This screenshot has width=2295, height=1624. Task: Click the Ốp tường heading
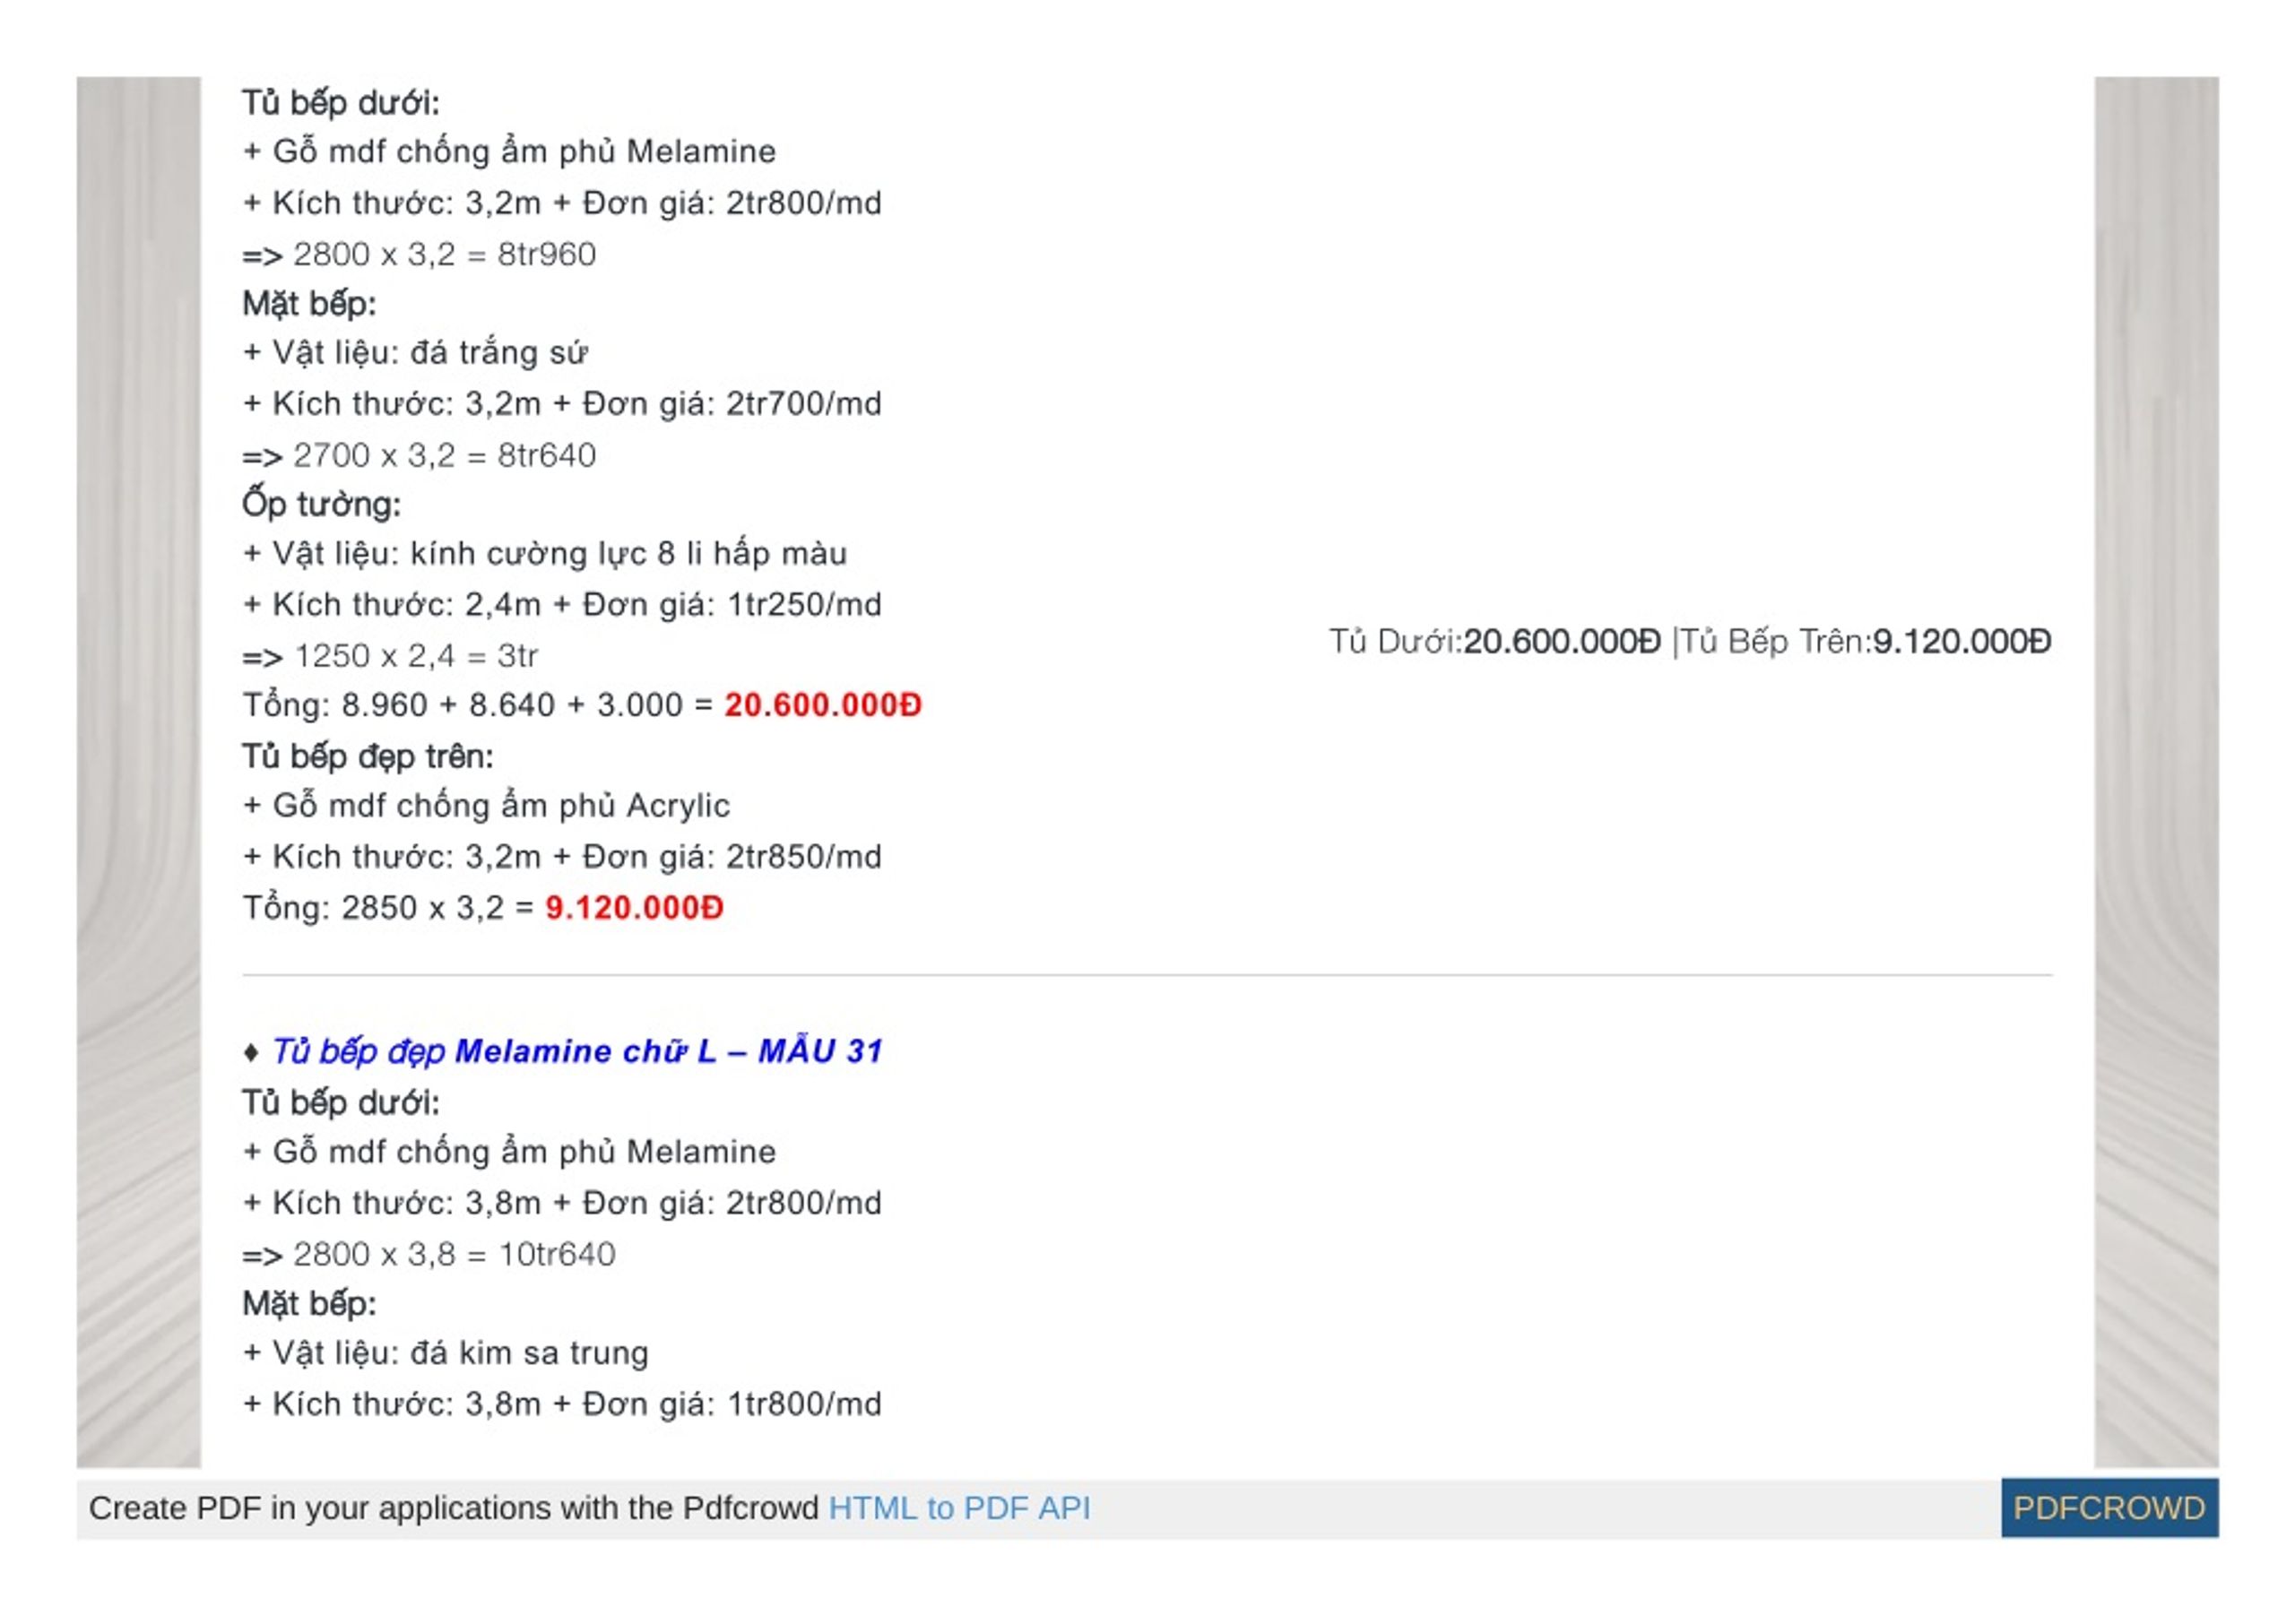coord(321,504)
